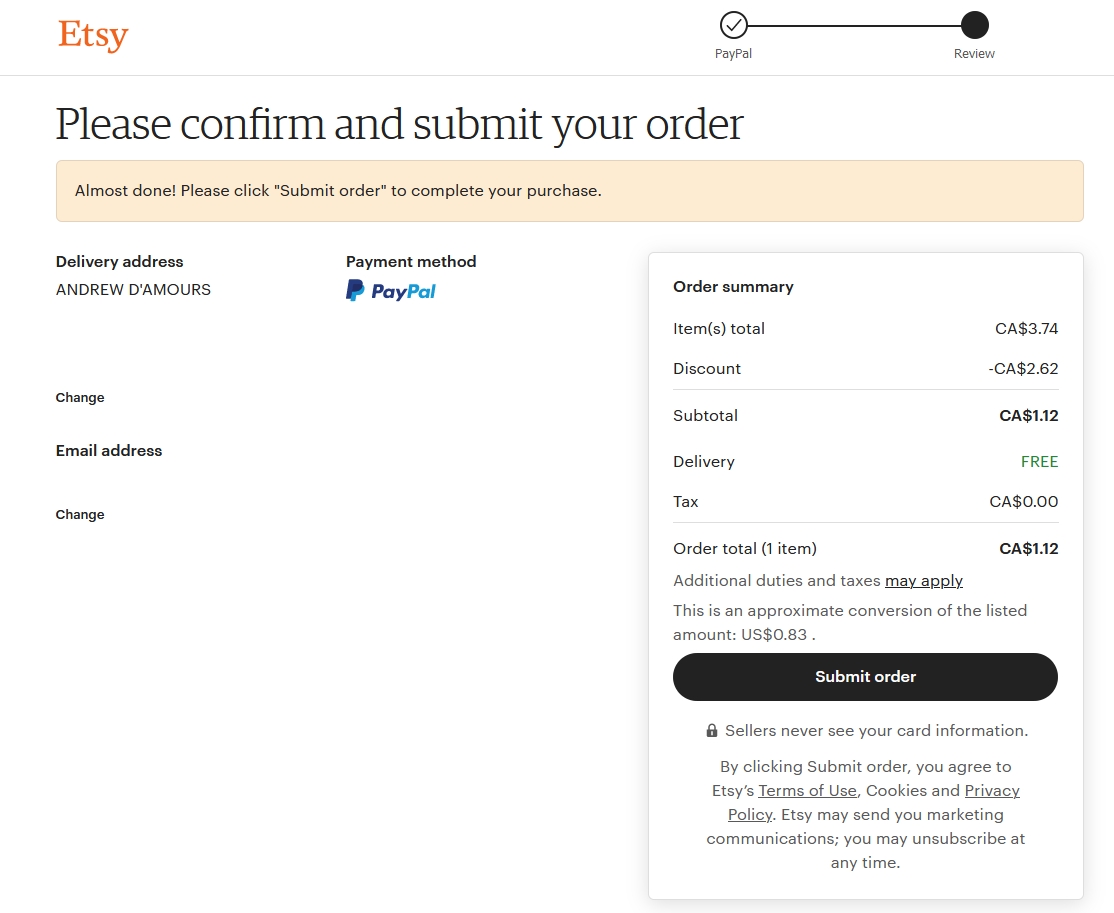Click the Etsy logo
This screenshot has width=1114, height=913.
[x=93, y=34]
